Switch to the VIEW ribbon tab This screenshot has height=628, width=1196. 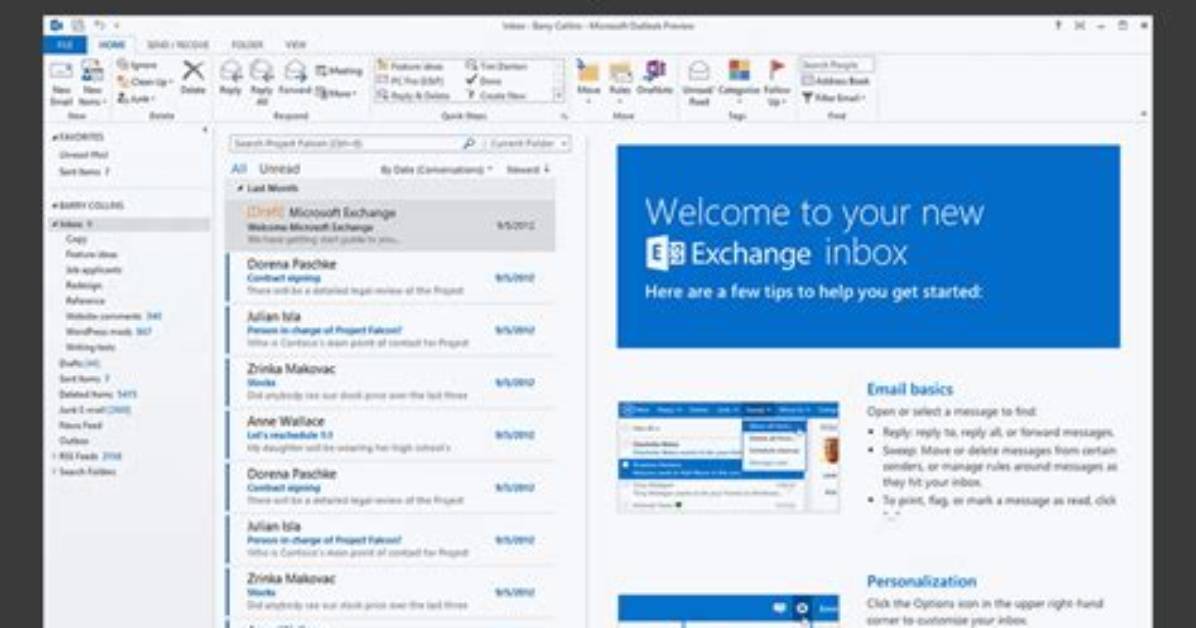tap(295, 45)
